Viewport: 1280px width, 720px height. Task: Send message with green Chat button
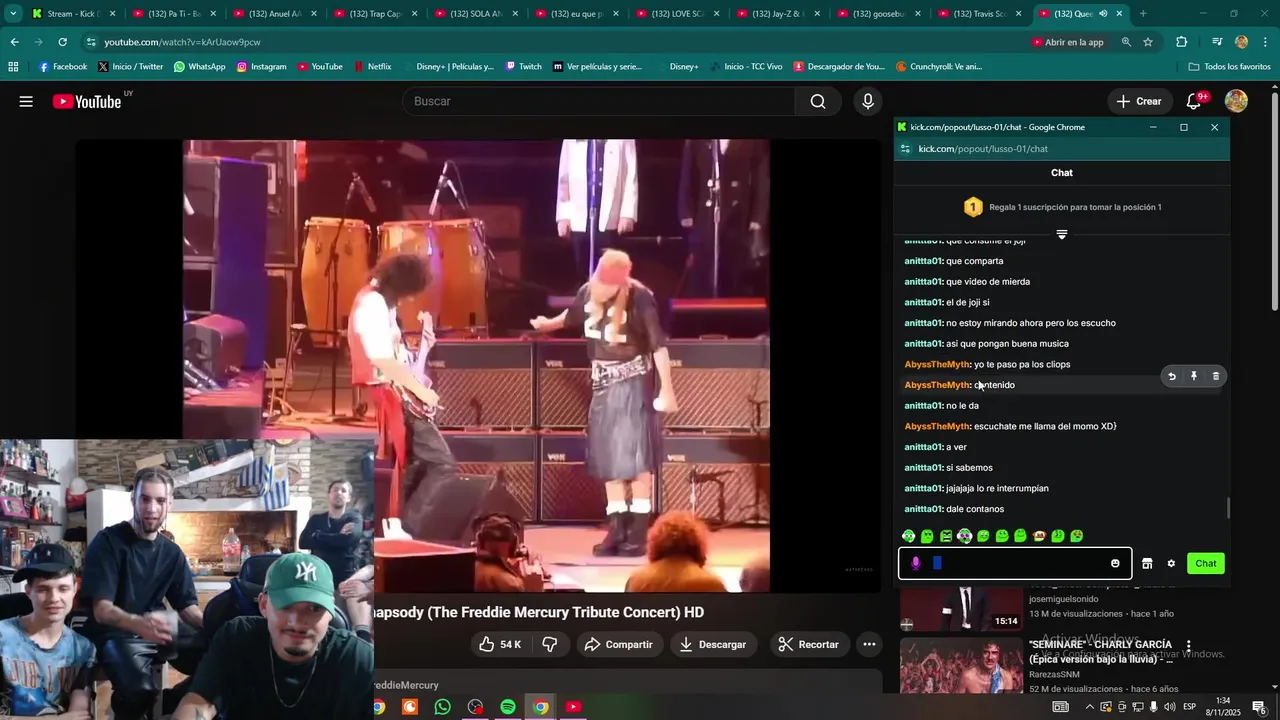click(x=1206, y=563)
